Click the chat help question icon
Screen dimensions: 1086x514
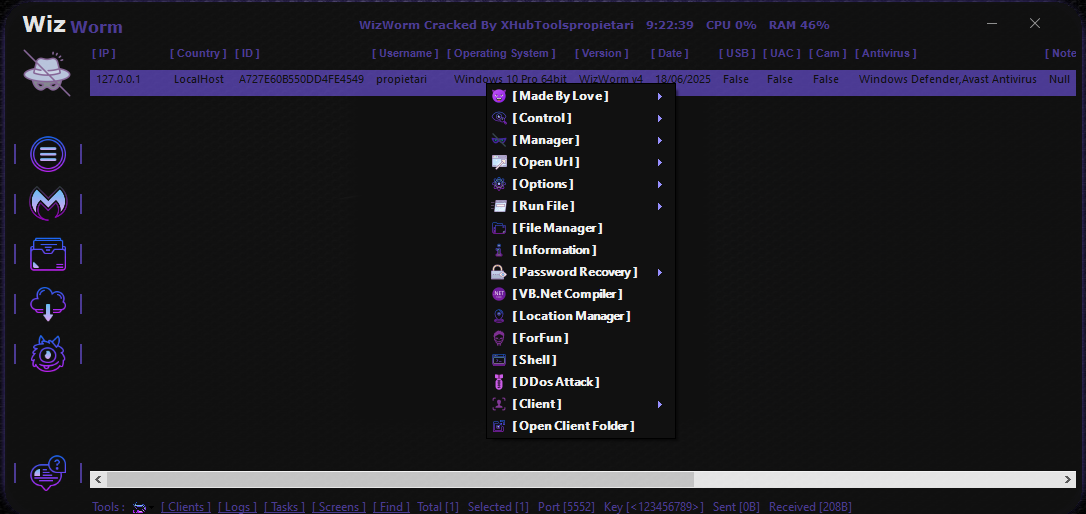coord(48,473)
